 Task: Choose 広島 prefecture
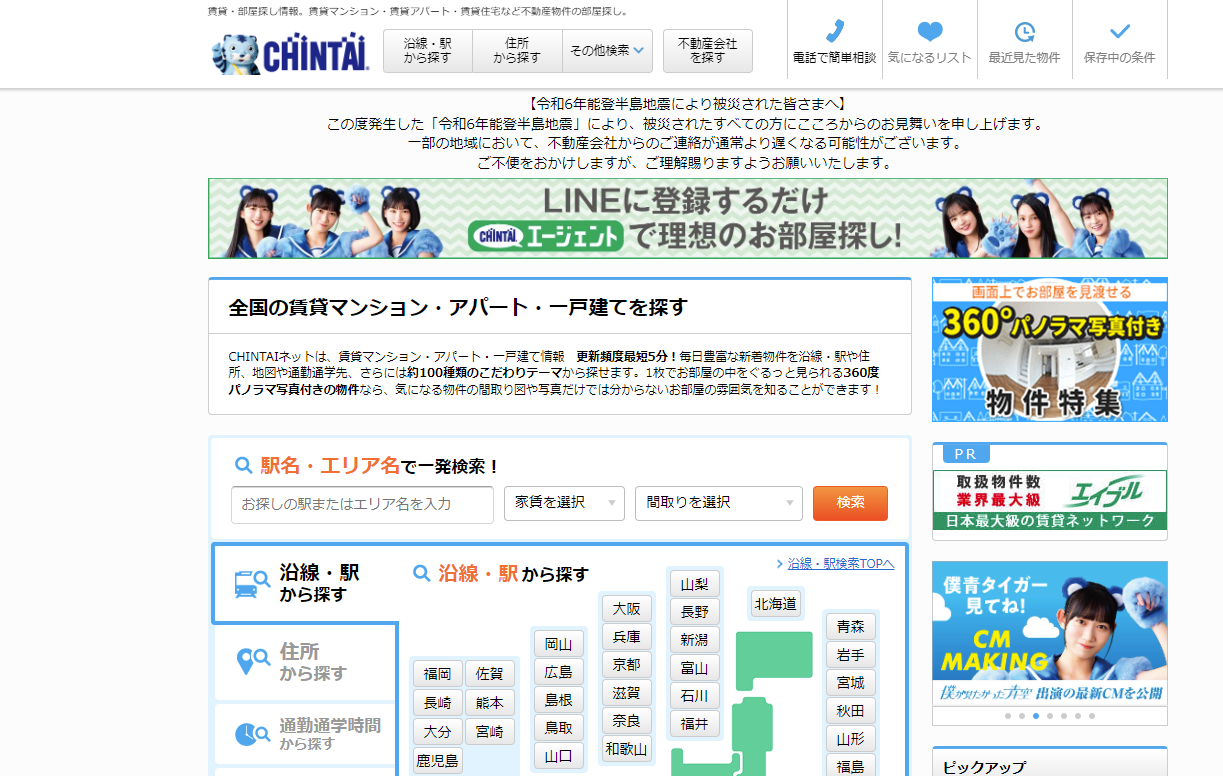(559, 672)
